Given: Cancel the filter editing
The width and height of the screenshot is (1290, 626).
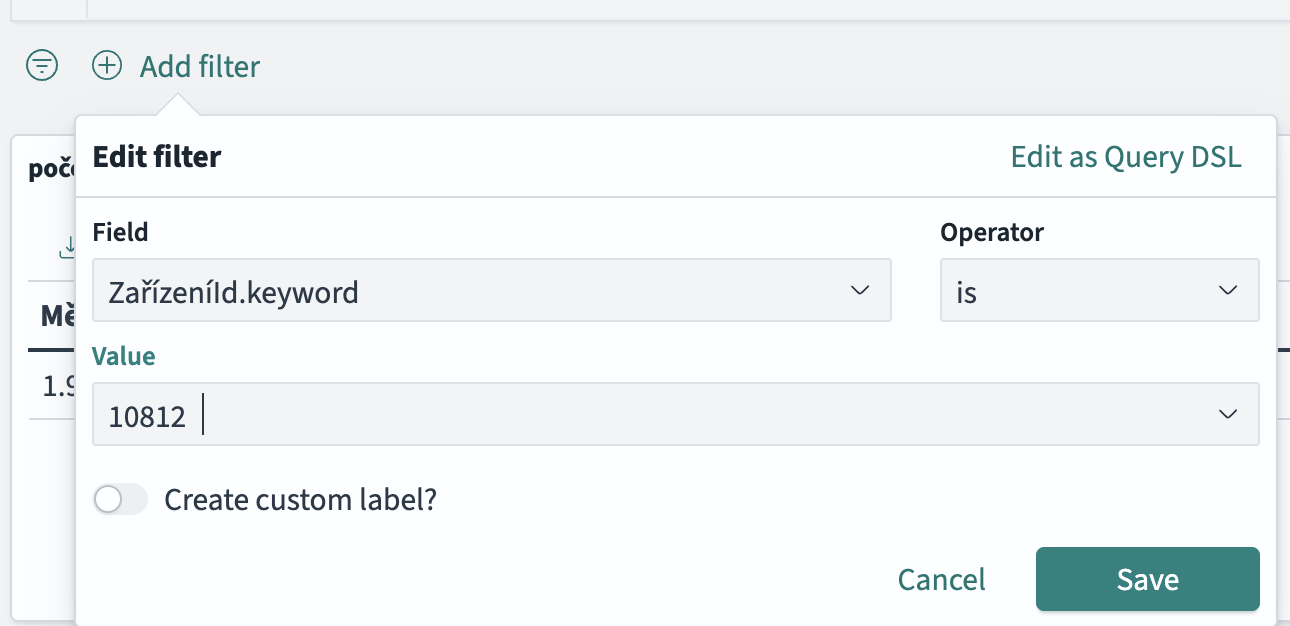Looking at the screenshot, I should click(x=941, y=580).
